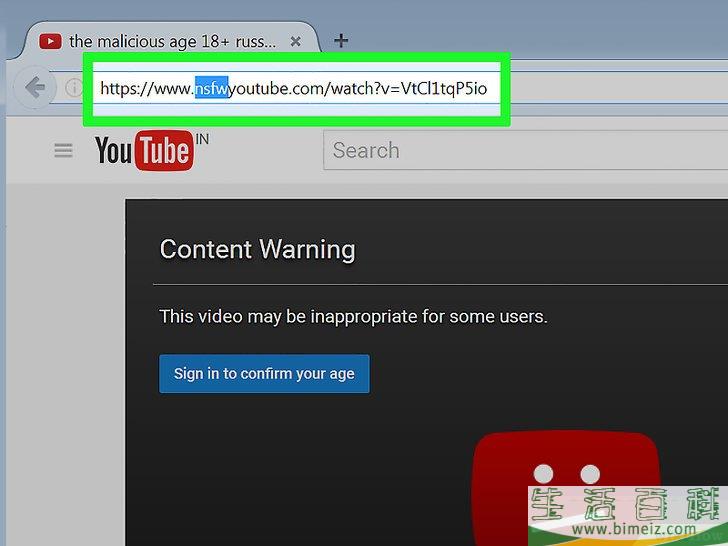728x546 pixels.
Task: Click the site info icon beside URL
Action: point(73,87)
